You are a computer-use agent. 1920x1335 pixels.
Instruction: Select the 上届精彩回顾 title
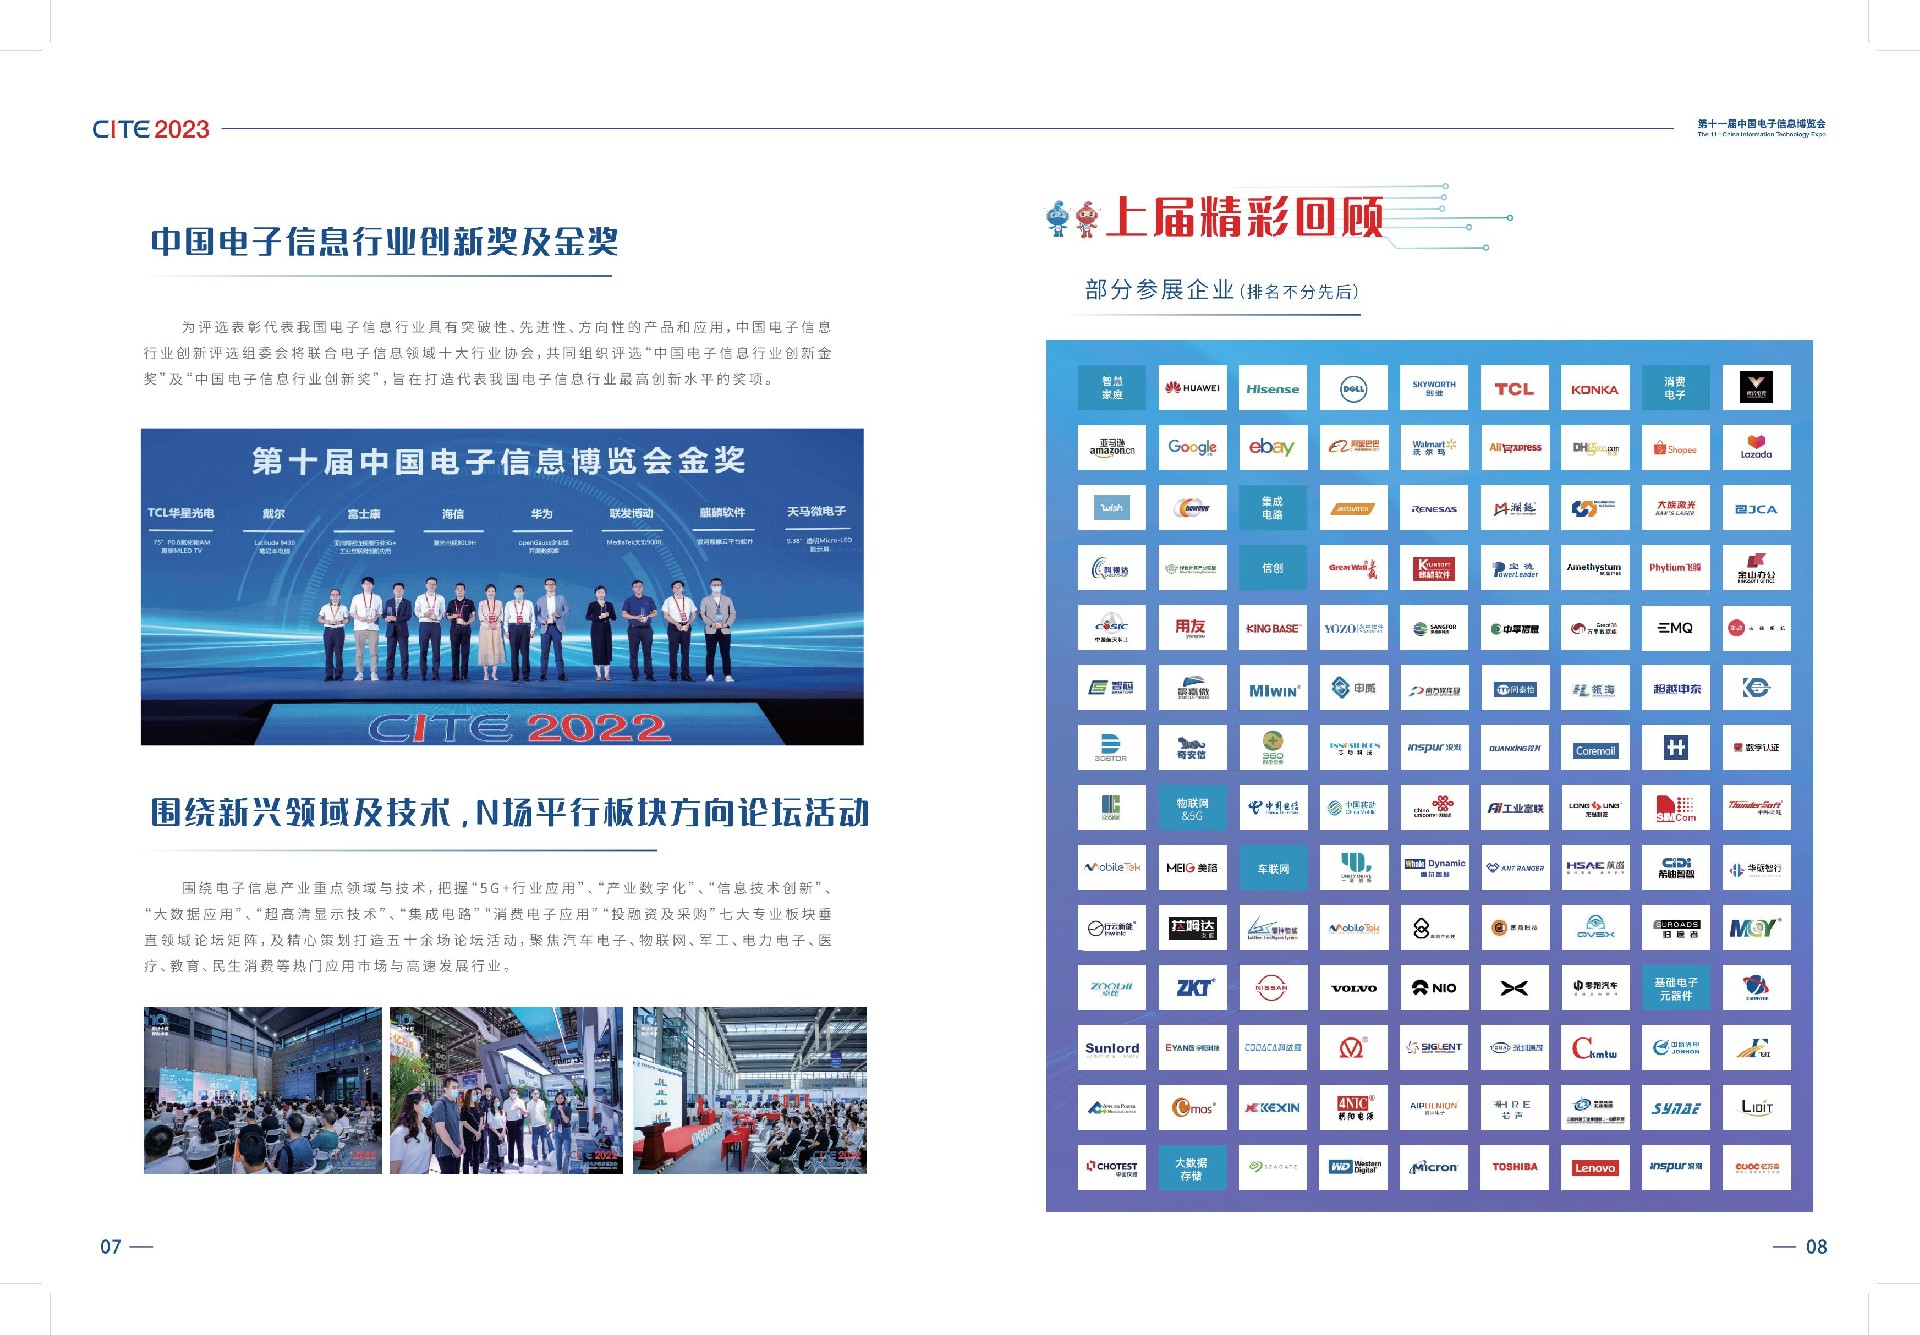click(x=1245, y=217)
